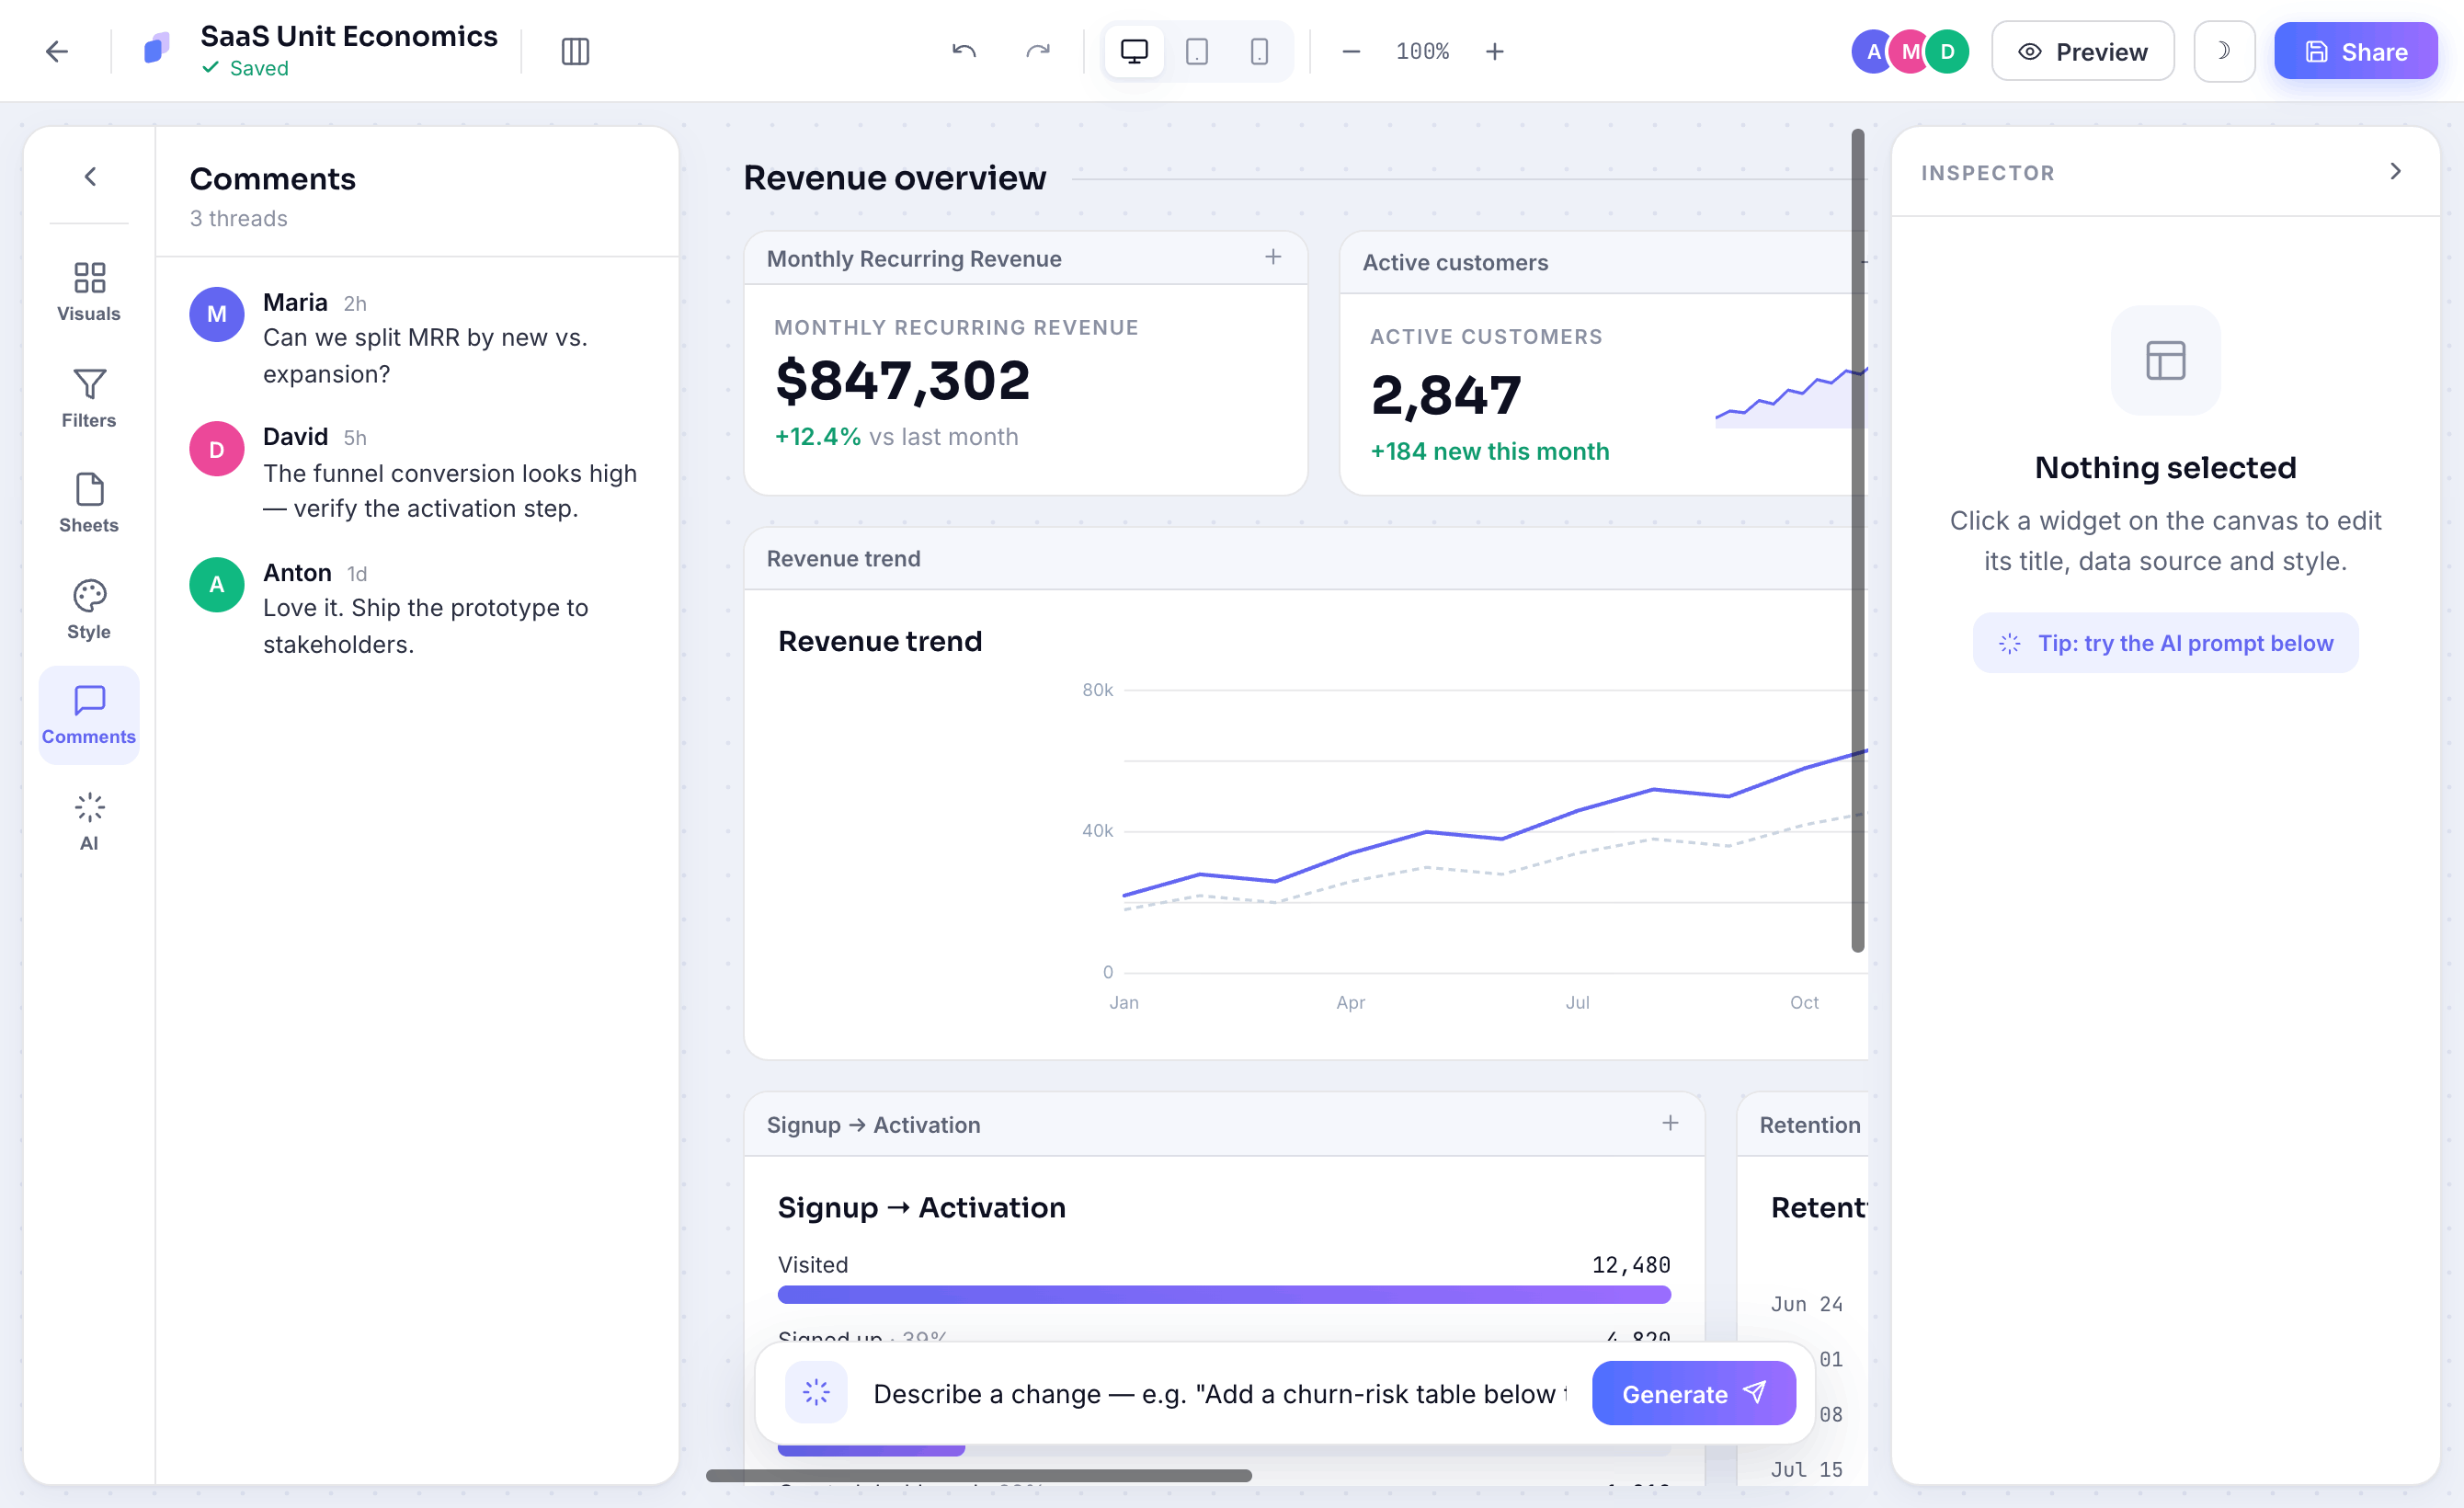Switch to tablet viewport
Image resolution: width=2464 pixels, height=1508 pixels.
click(1197, 51)
